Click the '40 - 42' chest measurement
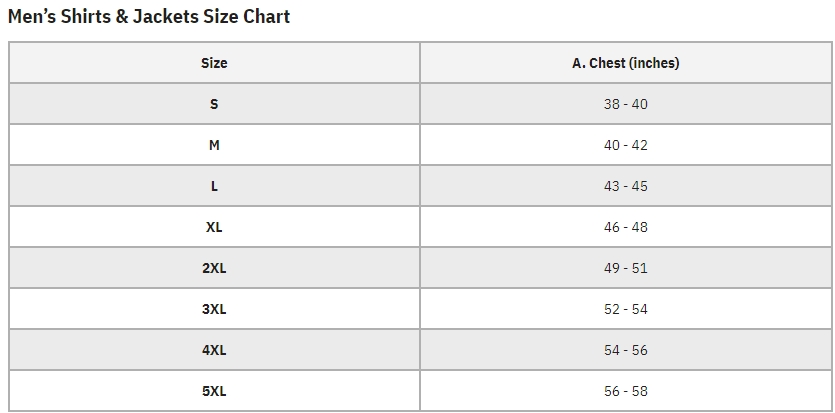This screenshot has width=835, height=413. (625, 145)
